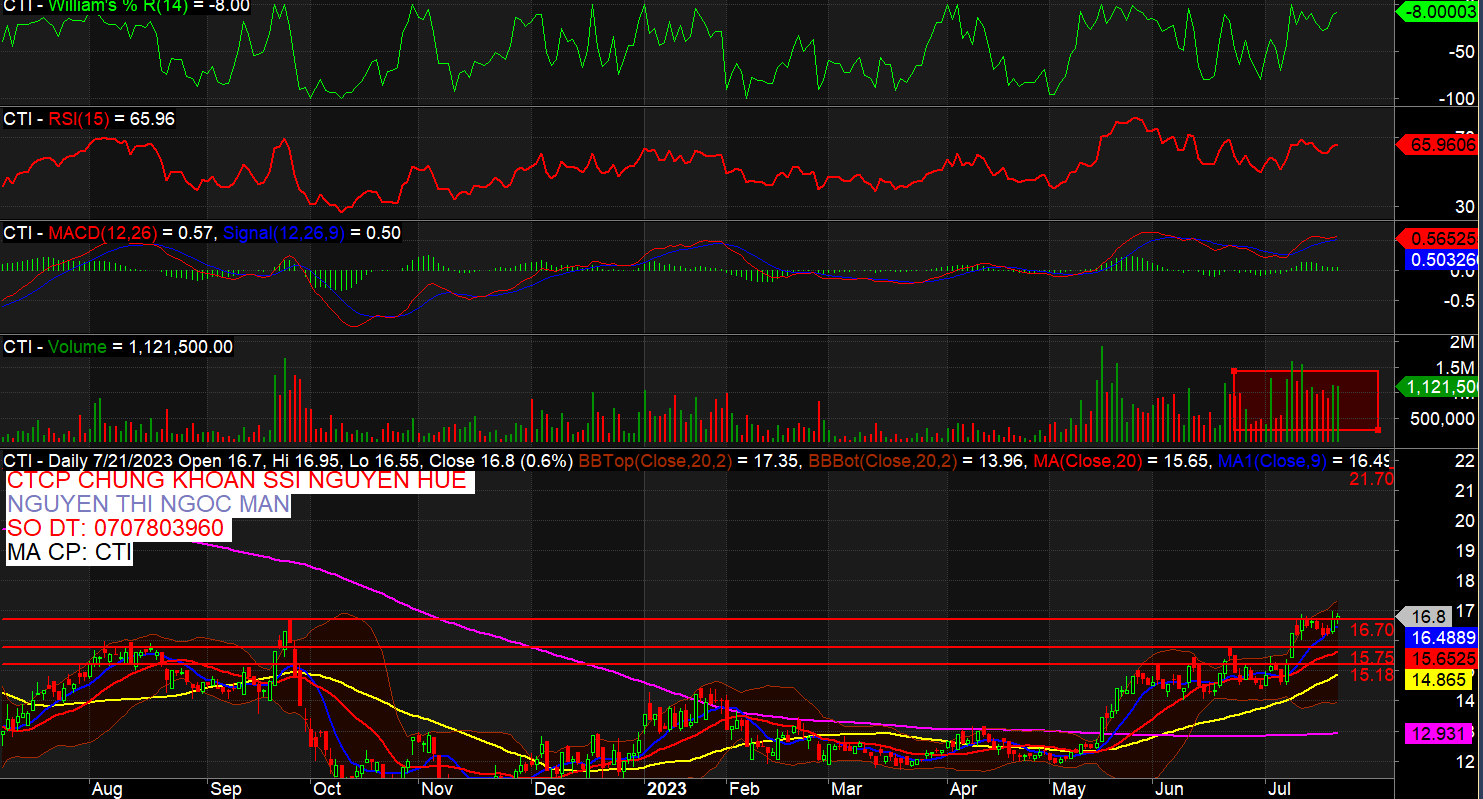Click the red RSI value marker 65.9606

click(x=1437, y=145)
